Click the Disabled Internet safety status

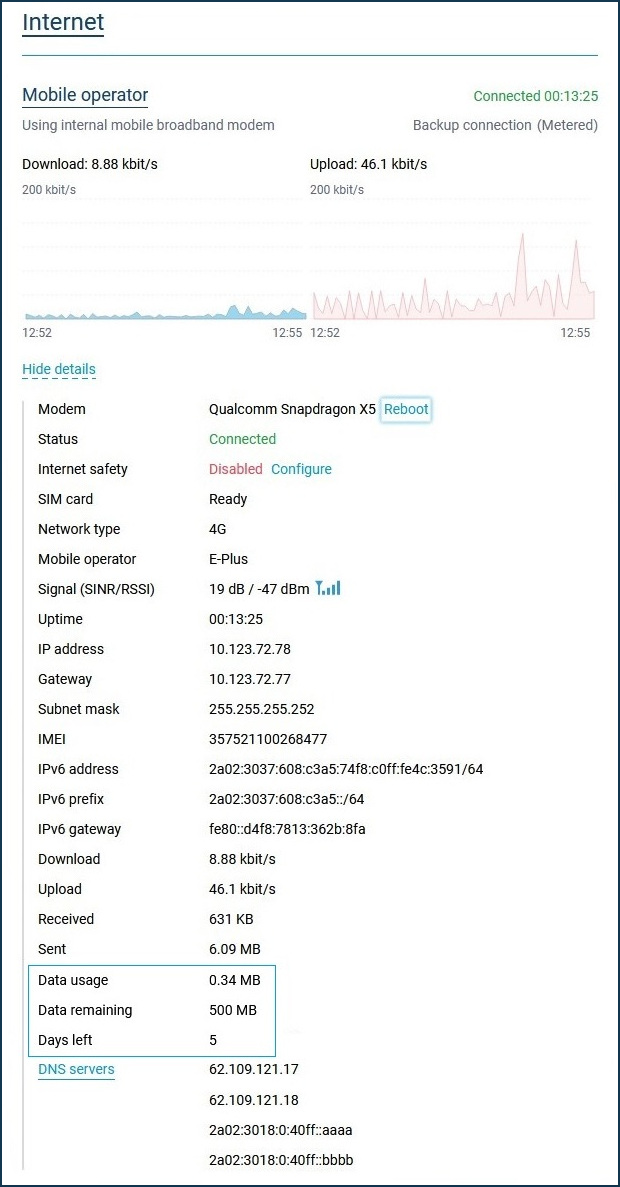235,469
